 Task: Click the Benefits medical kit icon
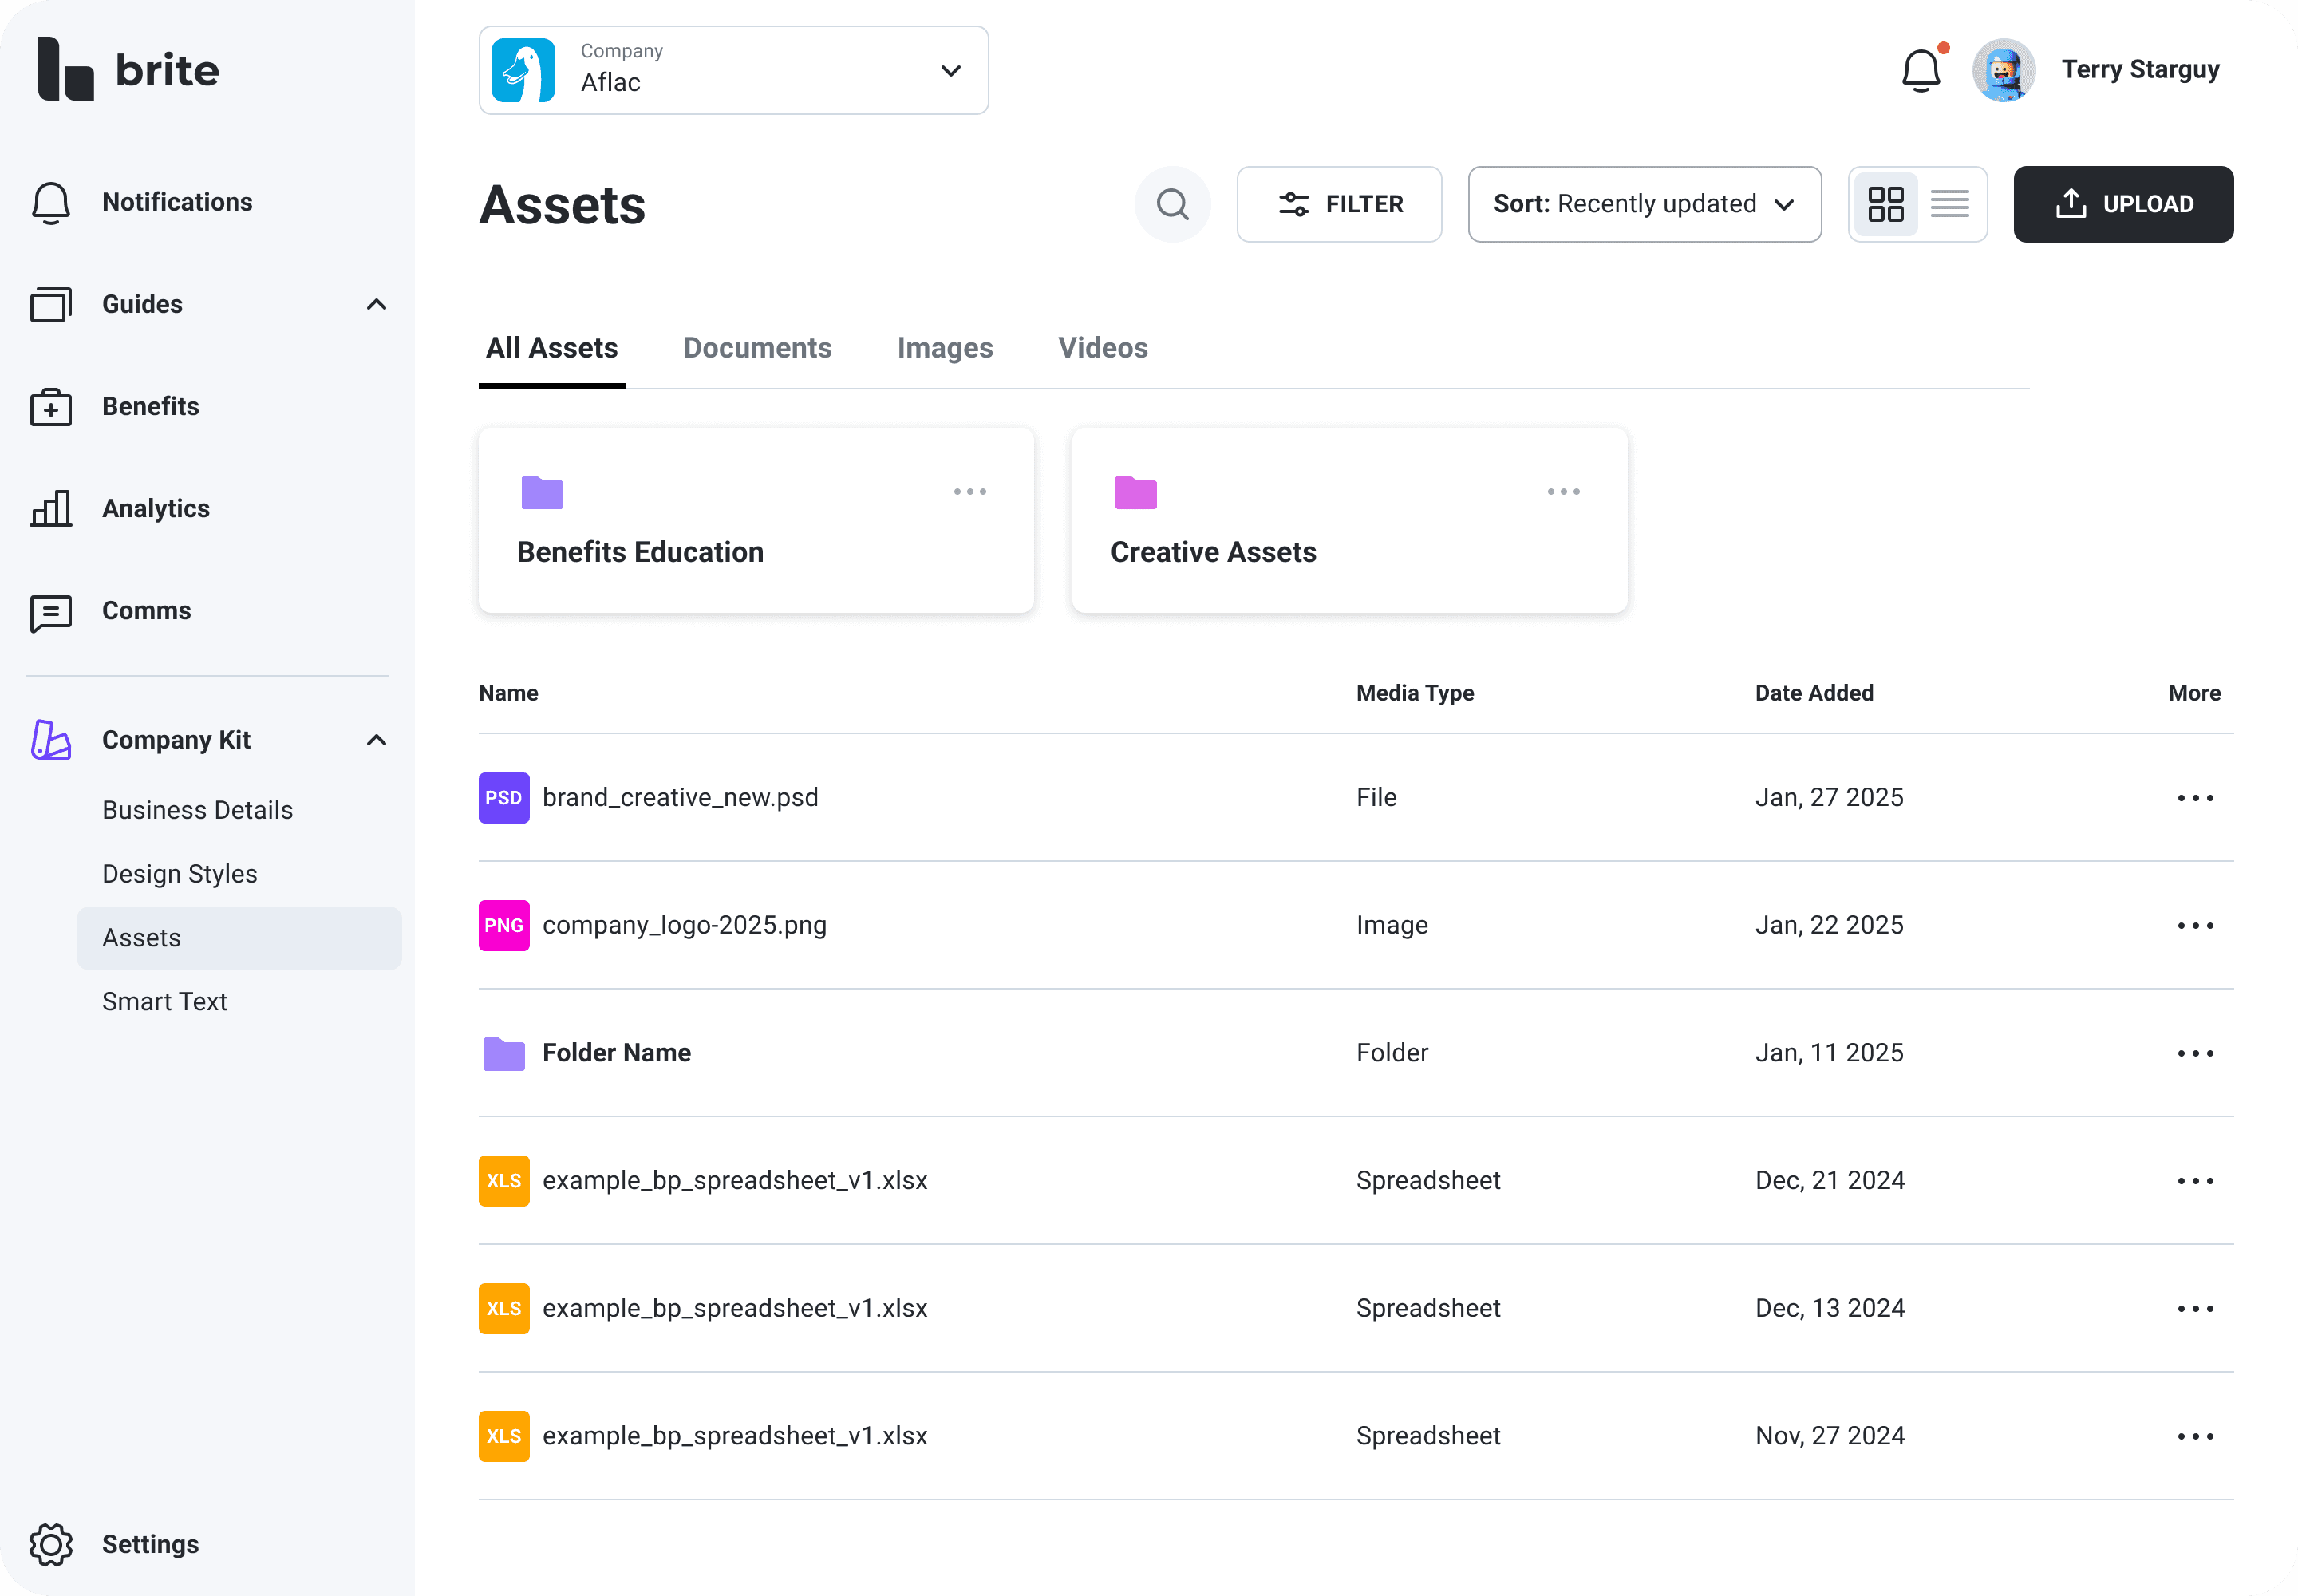pos(51,407)
